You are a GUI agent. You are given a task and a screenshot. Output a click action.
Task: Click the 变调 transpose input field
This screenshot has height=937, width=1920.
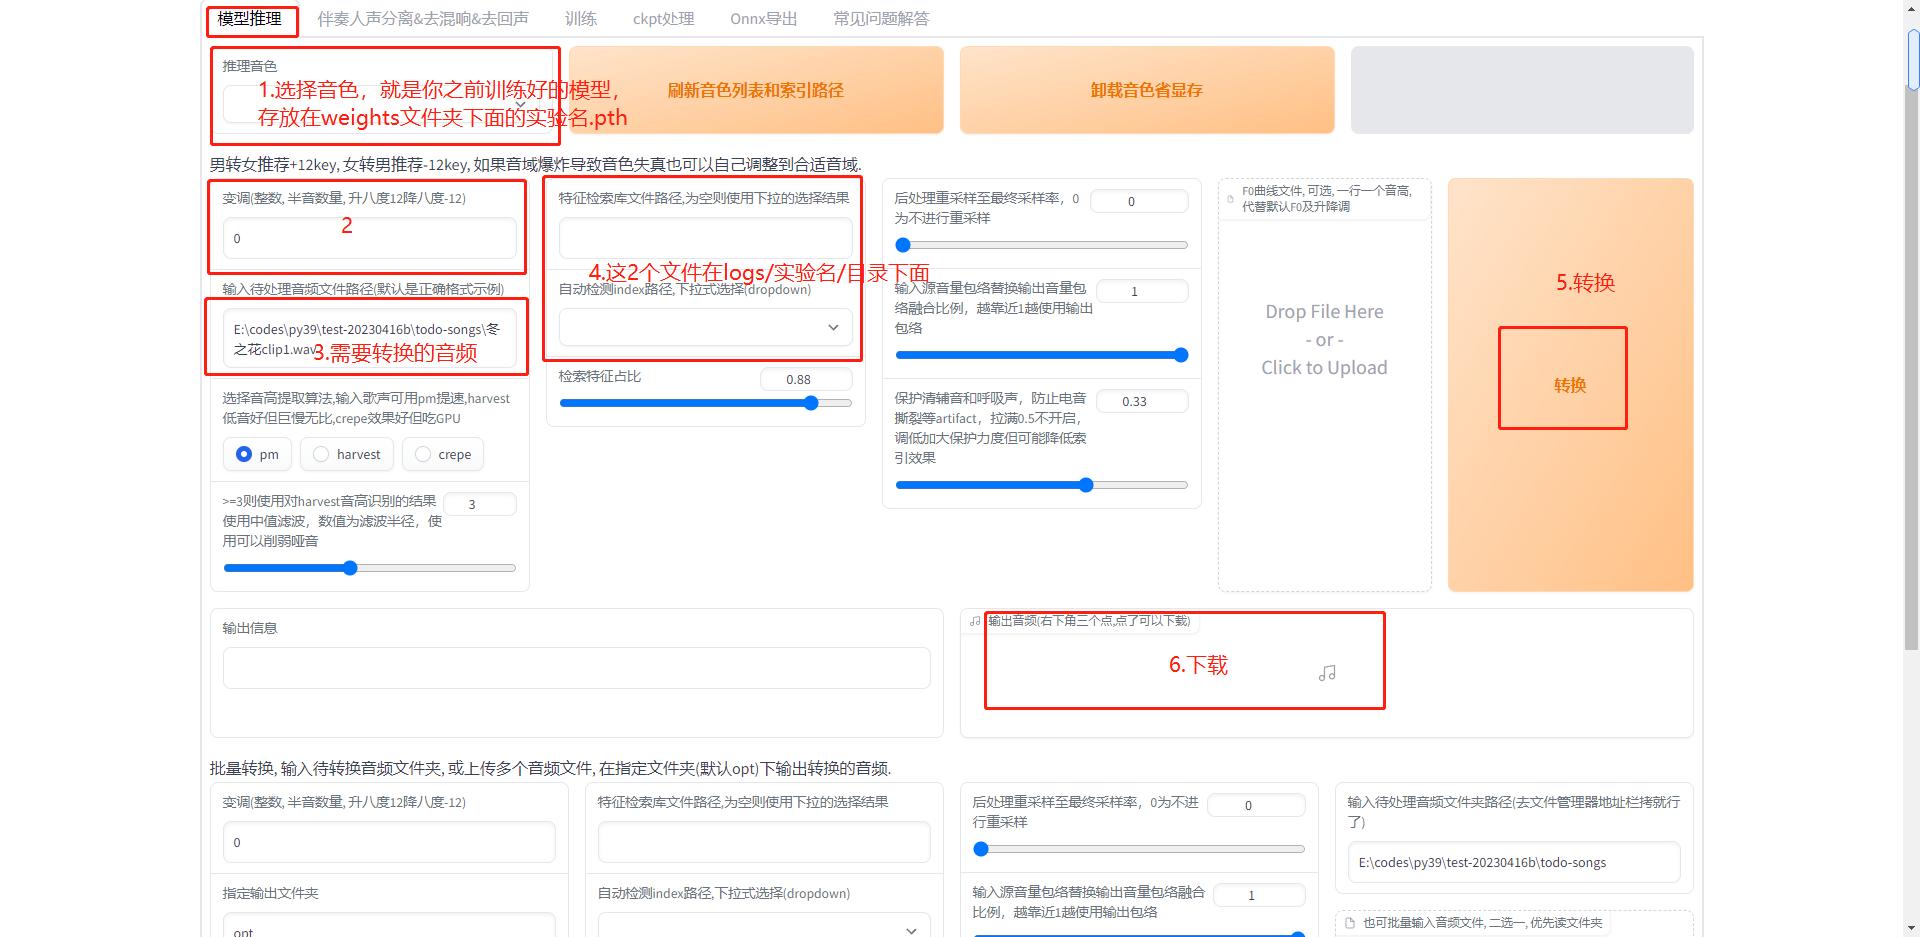click(x=368, y=238)
